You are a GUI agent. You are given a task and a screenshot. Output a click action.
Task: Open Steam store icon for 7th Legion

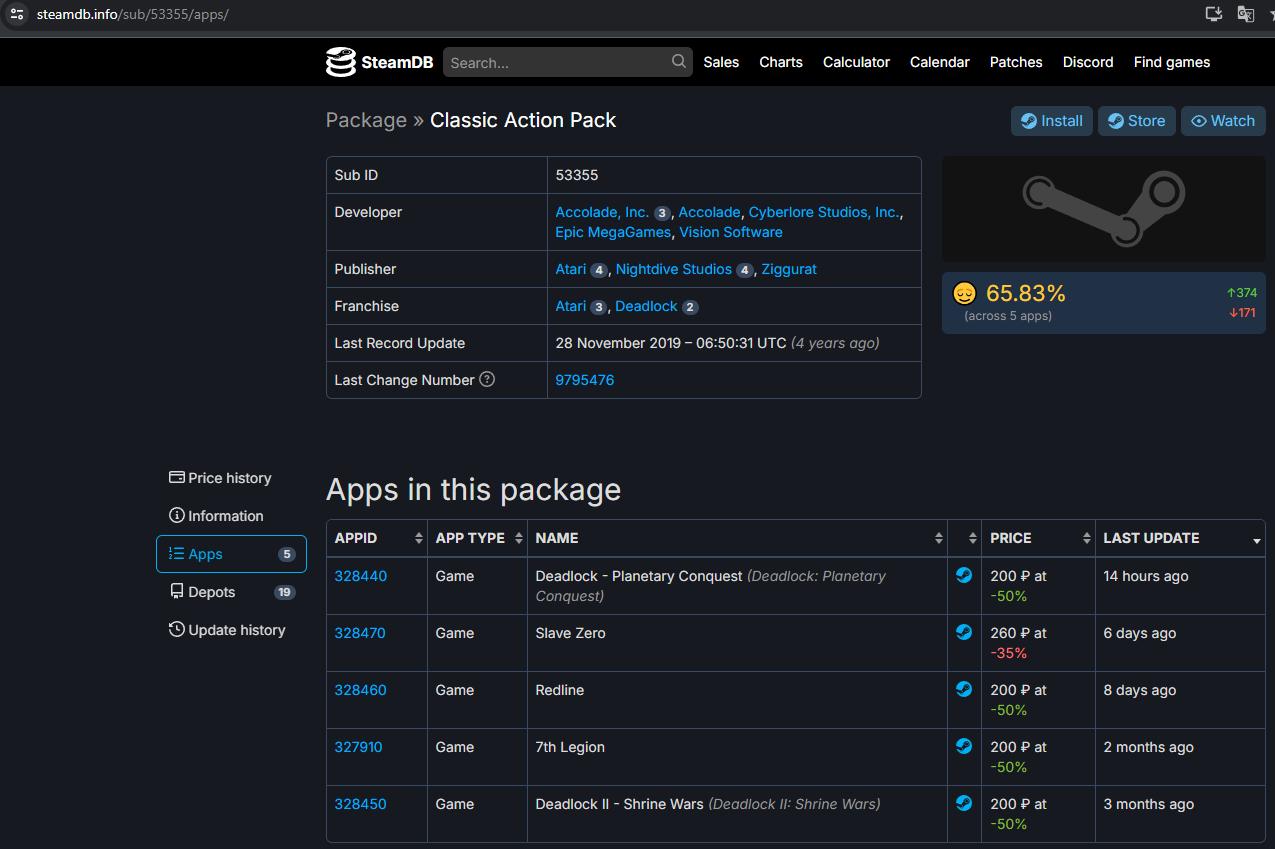click(x=964, y=746)
